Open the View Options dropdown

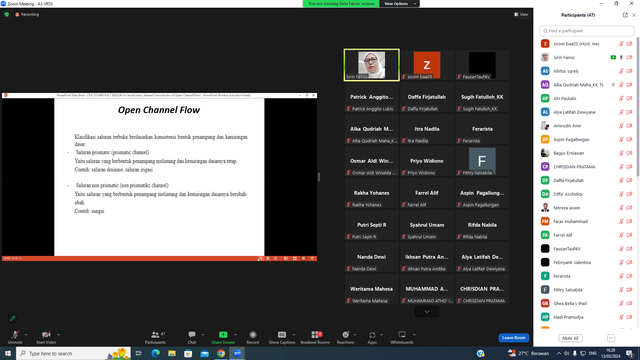point(399,4)
